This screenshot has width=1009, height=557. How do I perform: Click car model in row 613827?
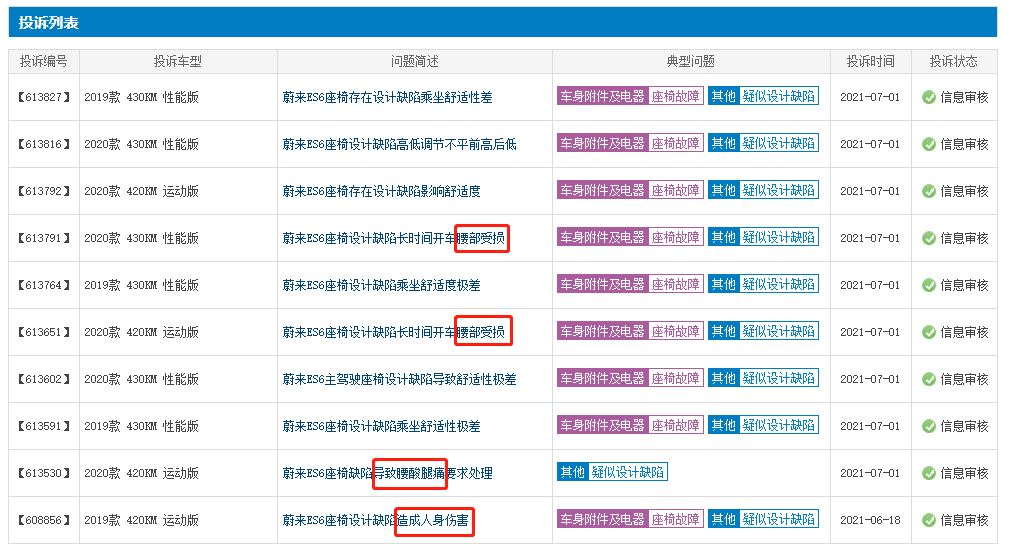point(142,97)
